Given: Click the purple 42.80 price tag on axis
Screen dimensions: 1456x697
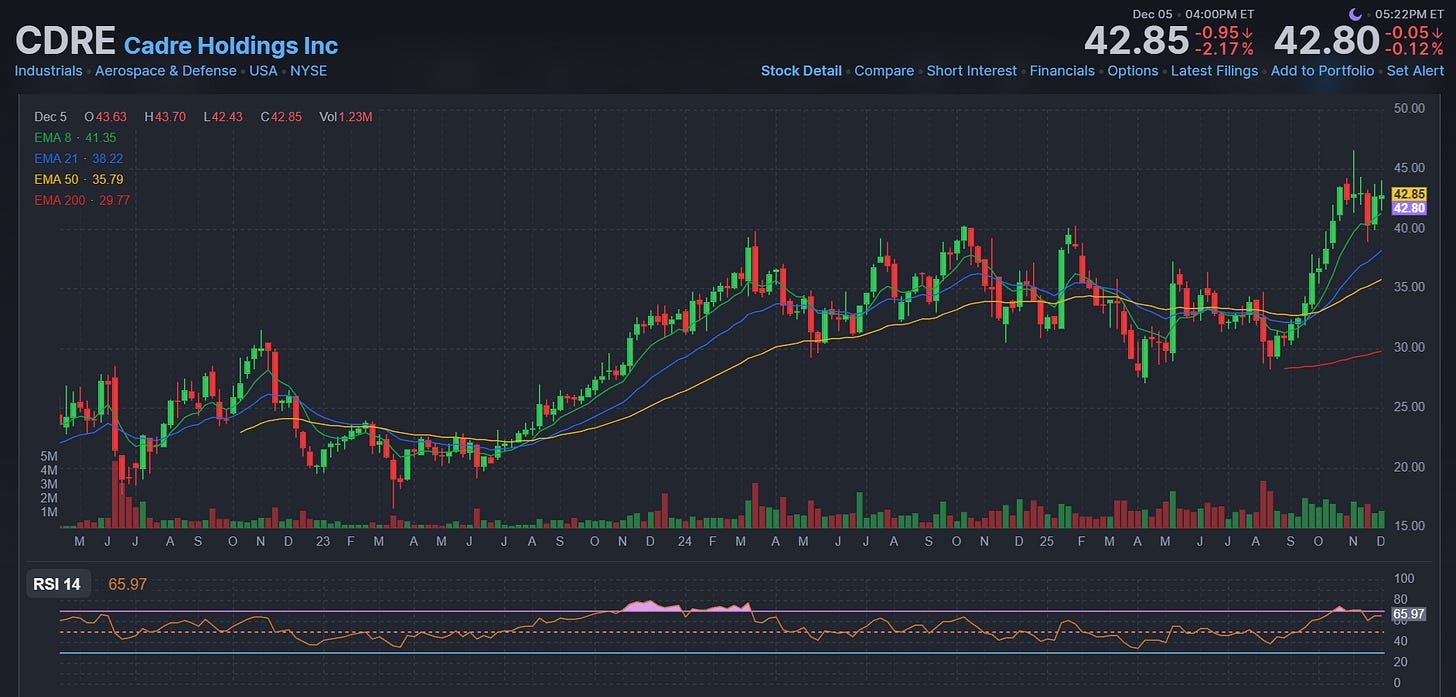Looking at the screenshot, I should click(x=1409, y=208).
